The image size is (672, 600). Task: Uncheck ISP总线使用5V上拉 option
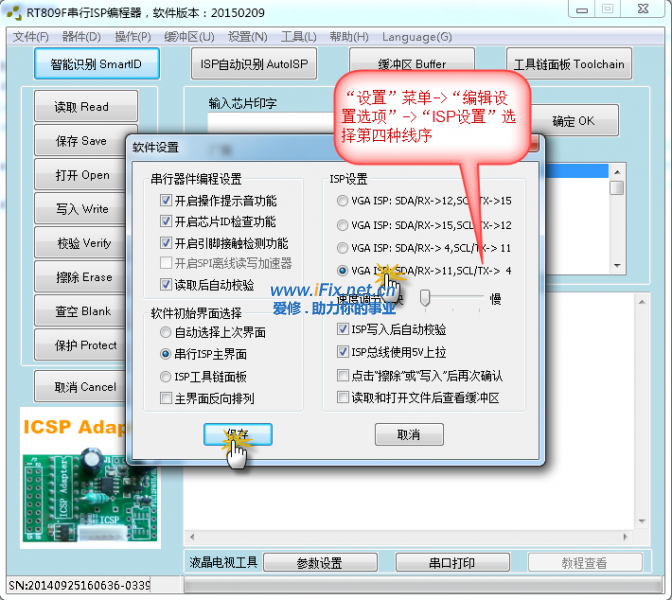(x=344, y=352)
